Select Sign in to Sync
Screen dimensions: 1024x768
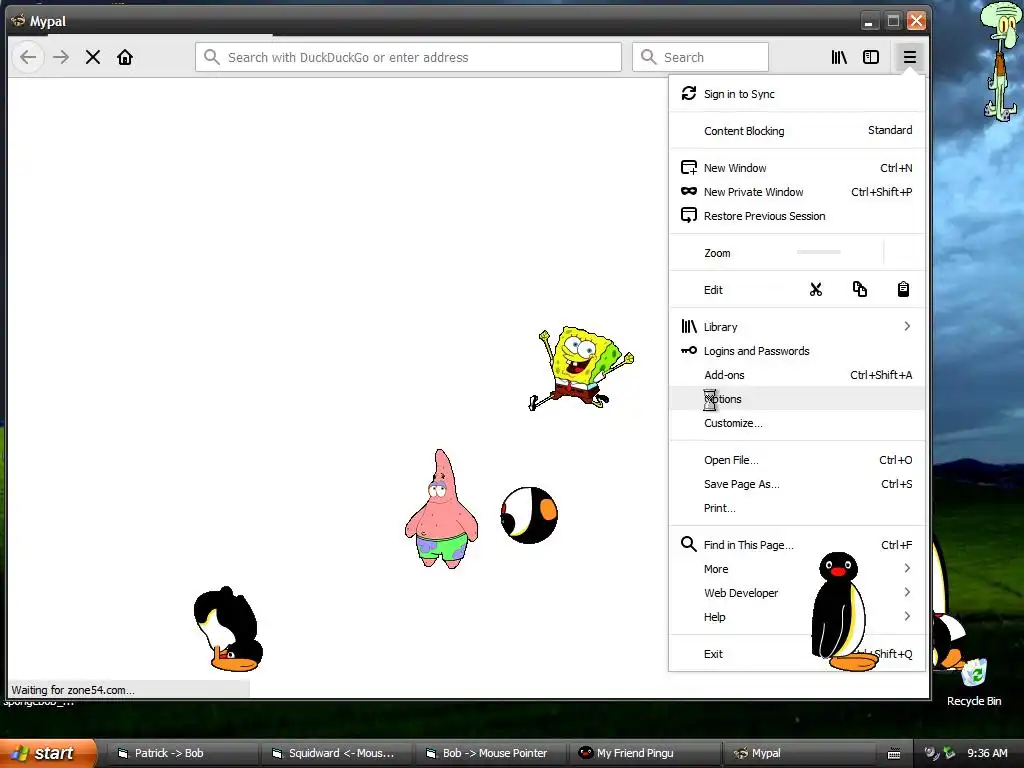(797, 94)
